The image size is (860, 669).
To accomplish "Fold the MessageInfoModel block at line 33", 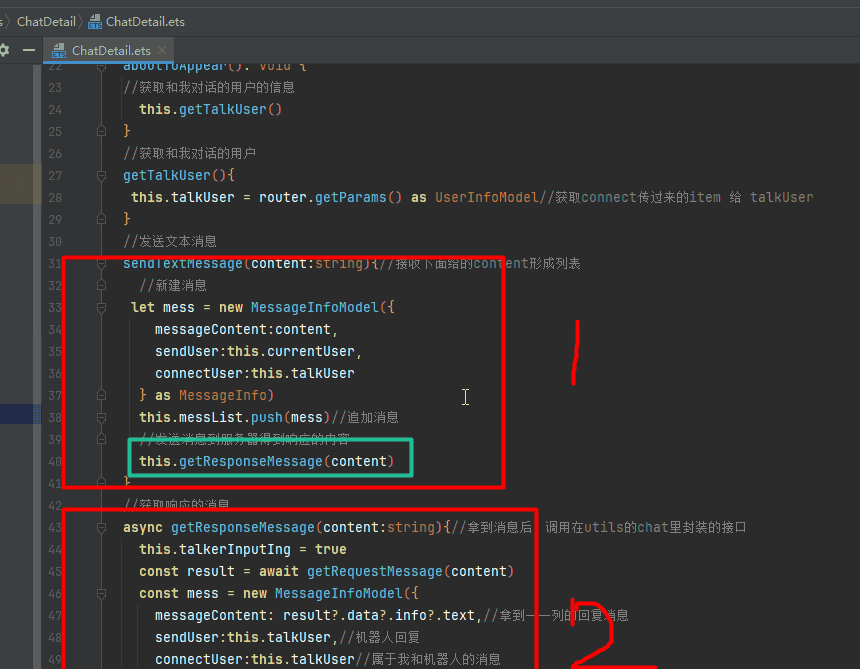I will tap(101, 308).
